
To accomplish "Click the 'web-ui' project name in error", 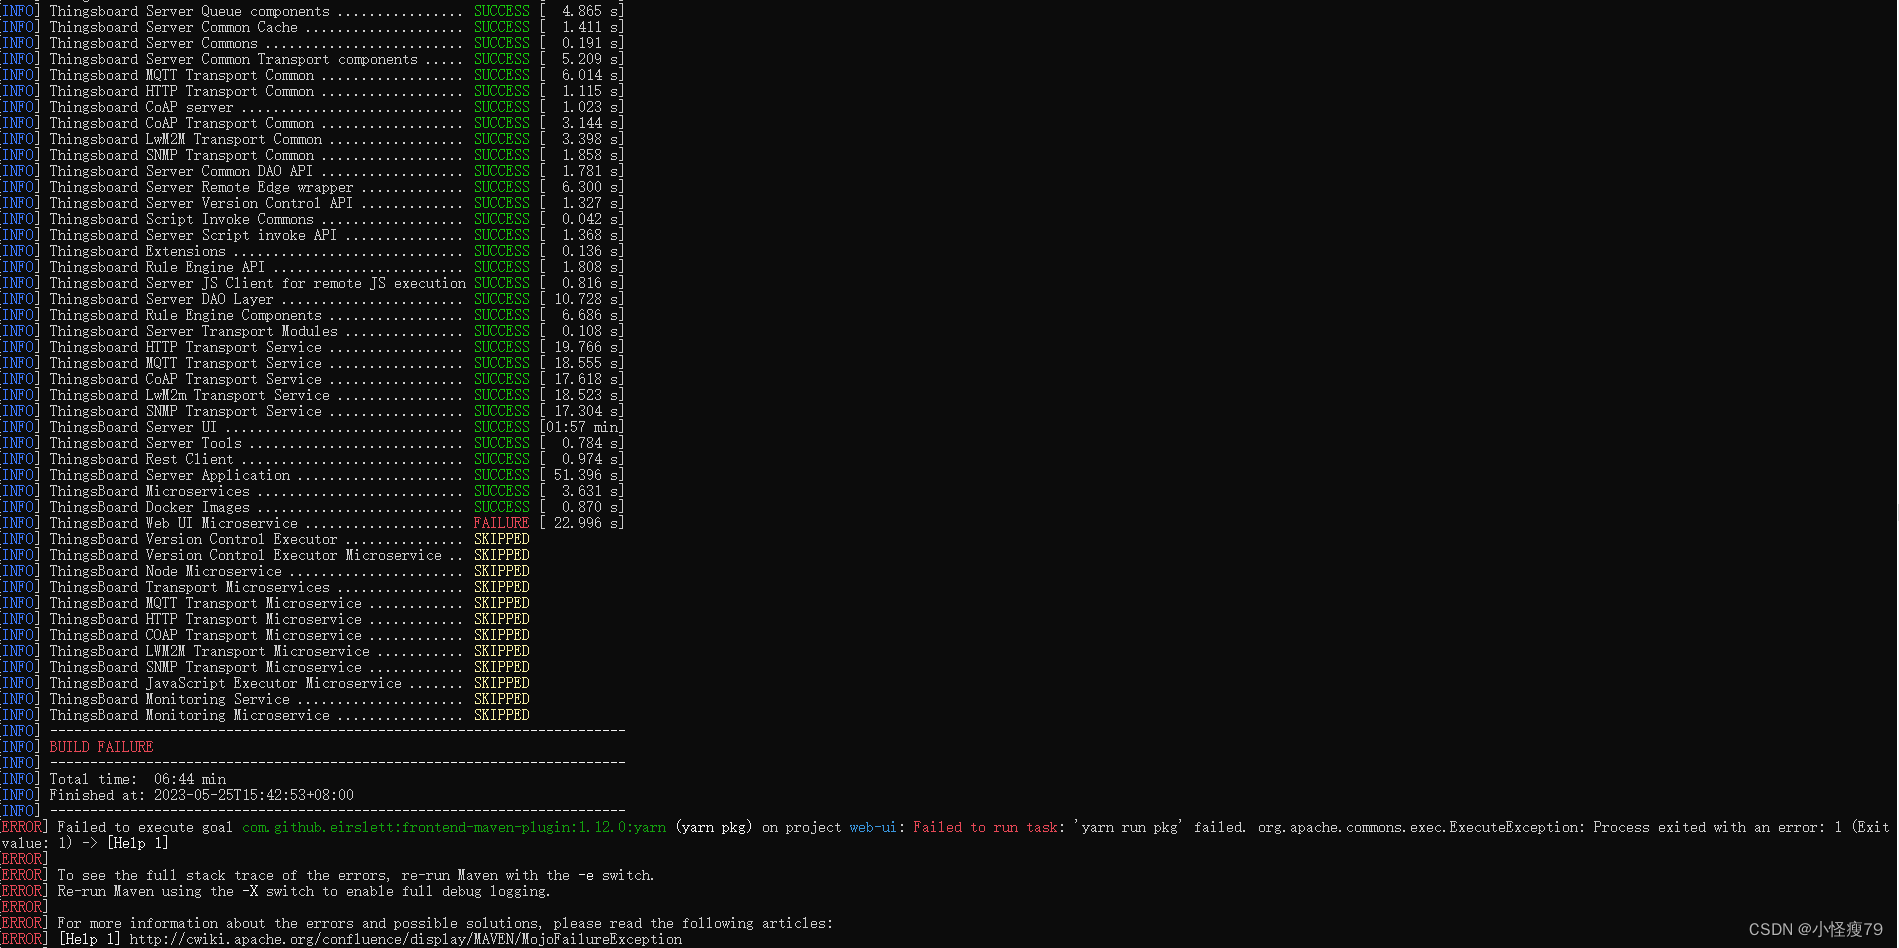I will click(x=873, y=827).
